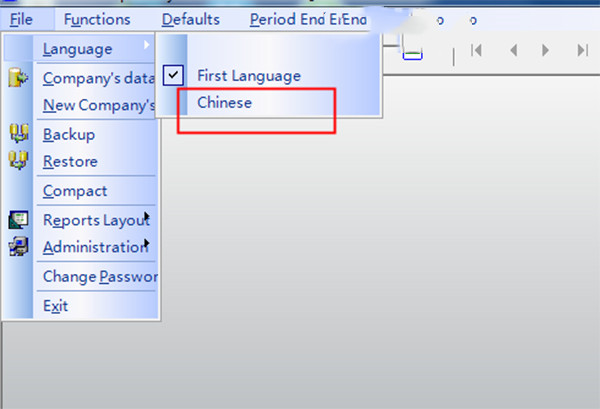Go to previous record arrow
Image resolution: width=600 pixels, height=409 pixels.
(513, 50)
